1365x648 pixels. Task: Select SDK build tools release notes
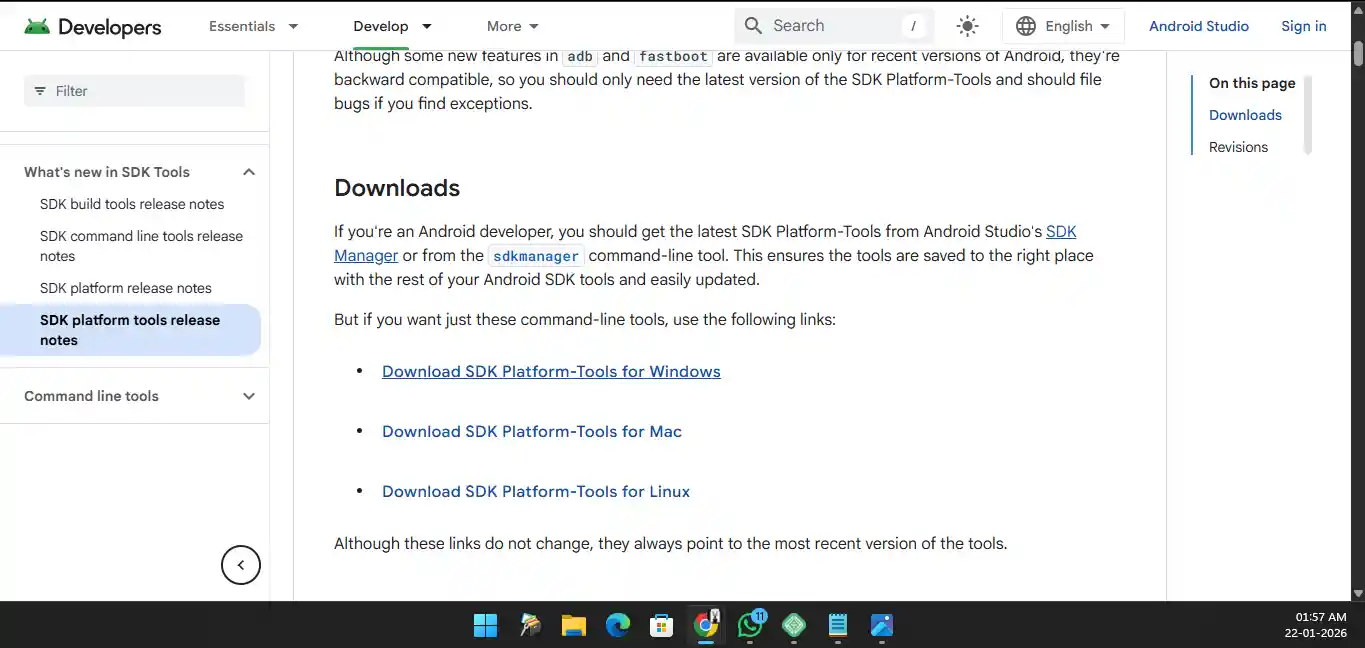tap(132, 204)
